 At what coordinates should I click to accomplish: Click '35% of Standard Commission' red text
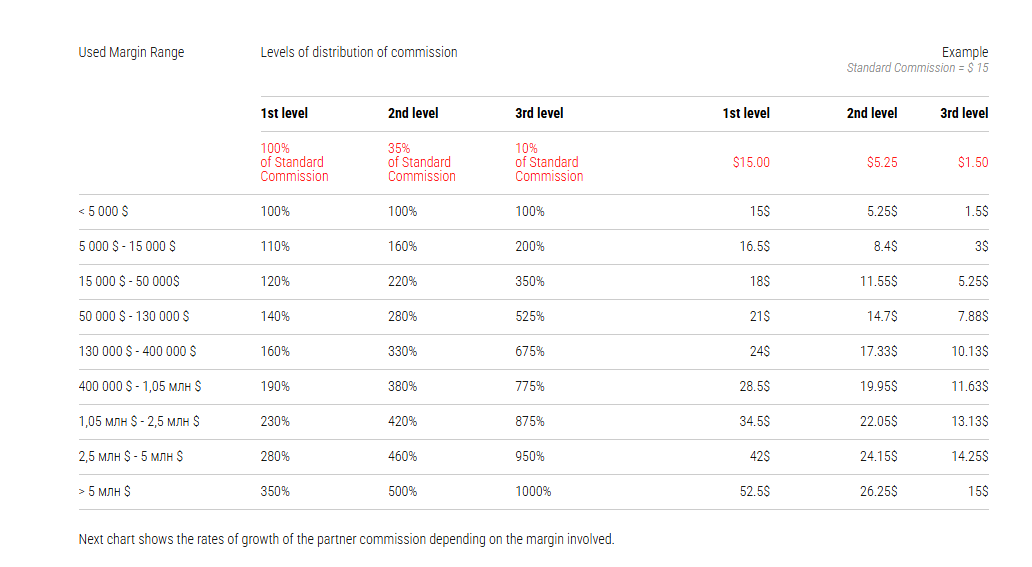click(419, 162)
